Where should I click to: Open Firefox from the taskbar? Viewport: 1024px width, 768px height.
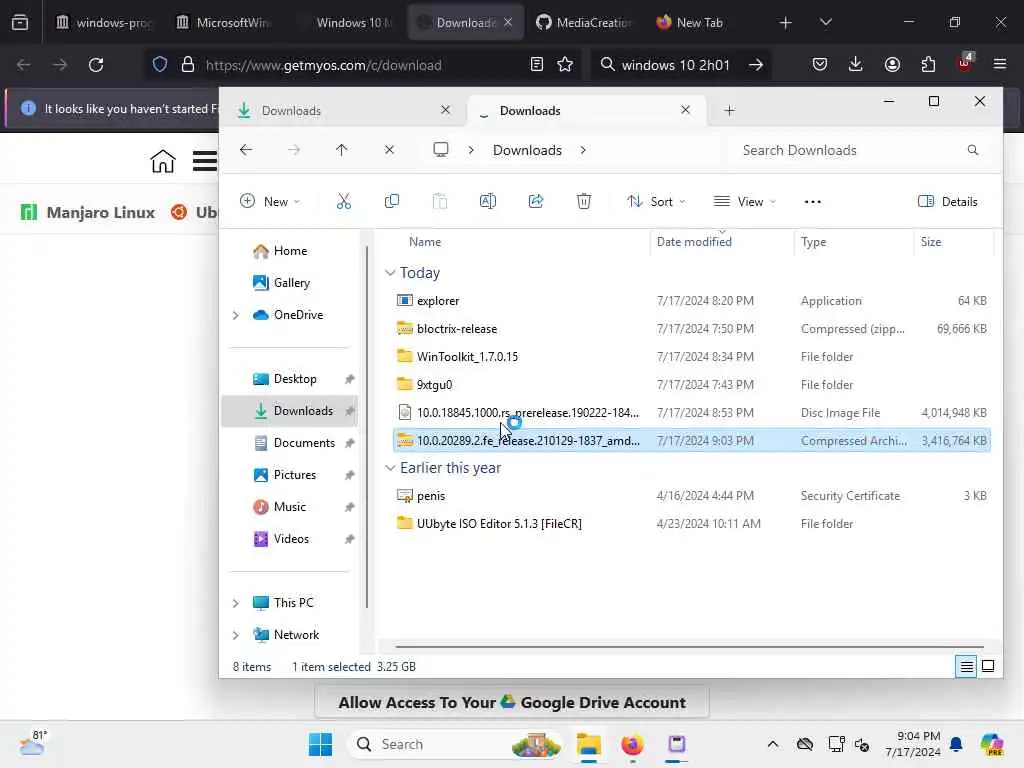coord(632,744)
